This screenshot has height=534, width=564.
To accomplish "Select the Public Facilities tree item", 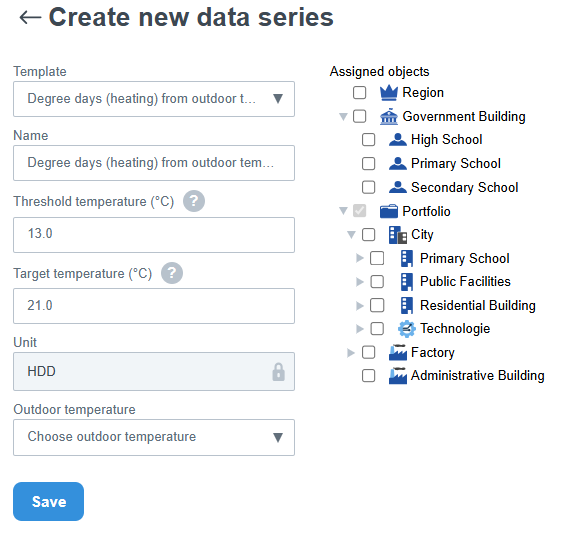I will click(x=465, y=282).
